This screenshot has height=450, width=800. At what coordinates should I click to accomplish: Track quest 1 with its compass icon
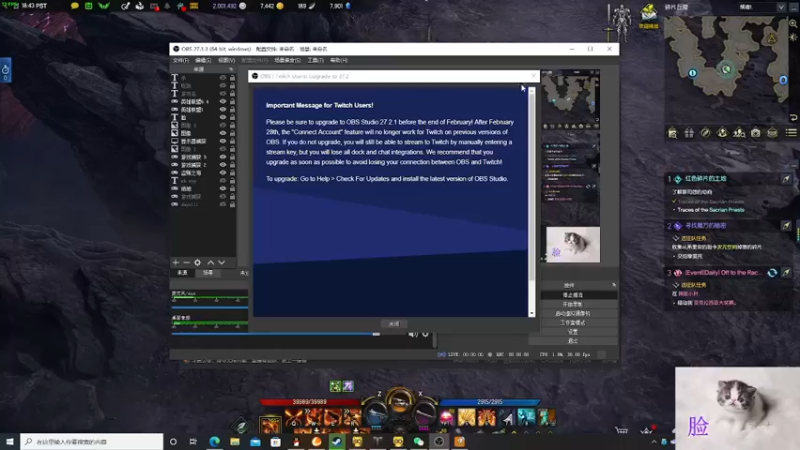(786, 179)
